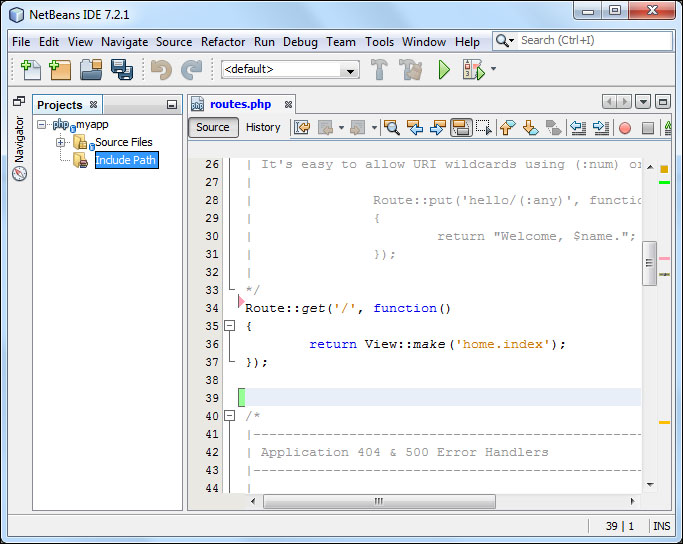Click the Build Project hammer icon

(x=379, y=70)
